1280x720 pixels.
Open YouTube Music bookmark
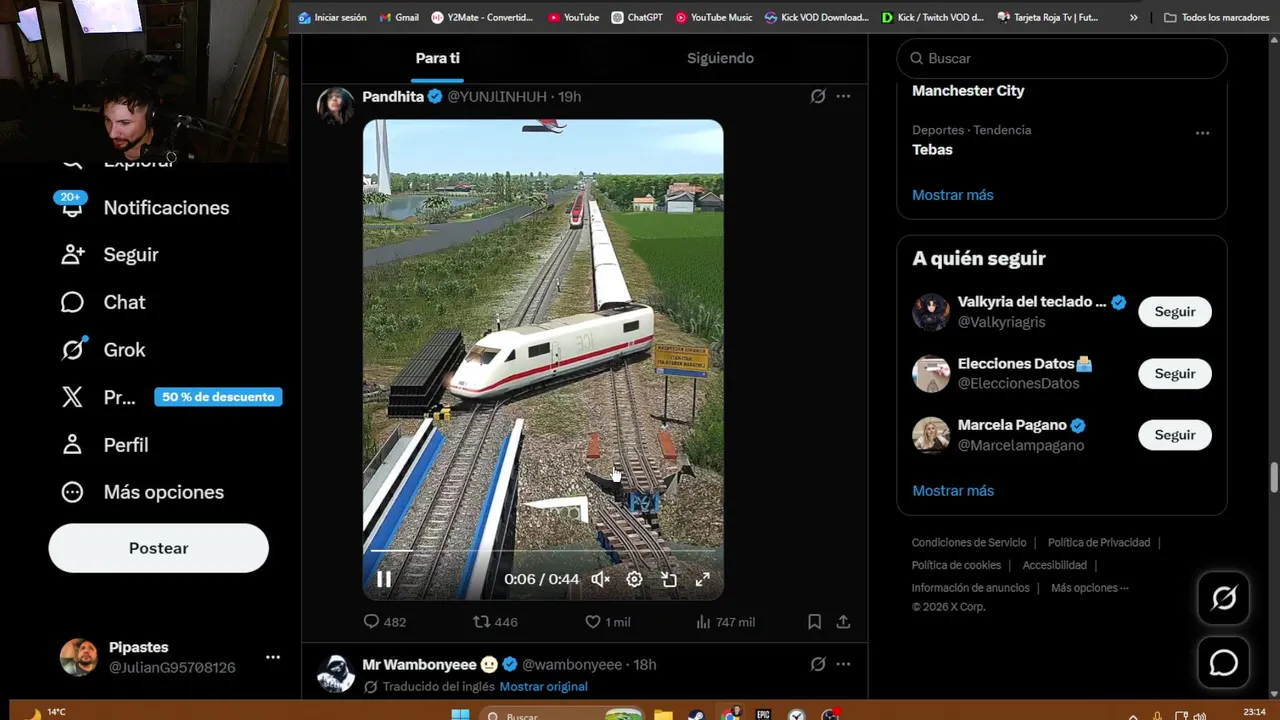[714, 17]
